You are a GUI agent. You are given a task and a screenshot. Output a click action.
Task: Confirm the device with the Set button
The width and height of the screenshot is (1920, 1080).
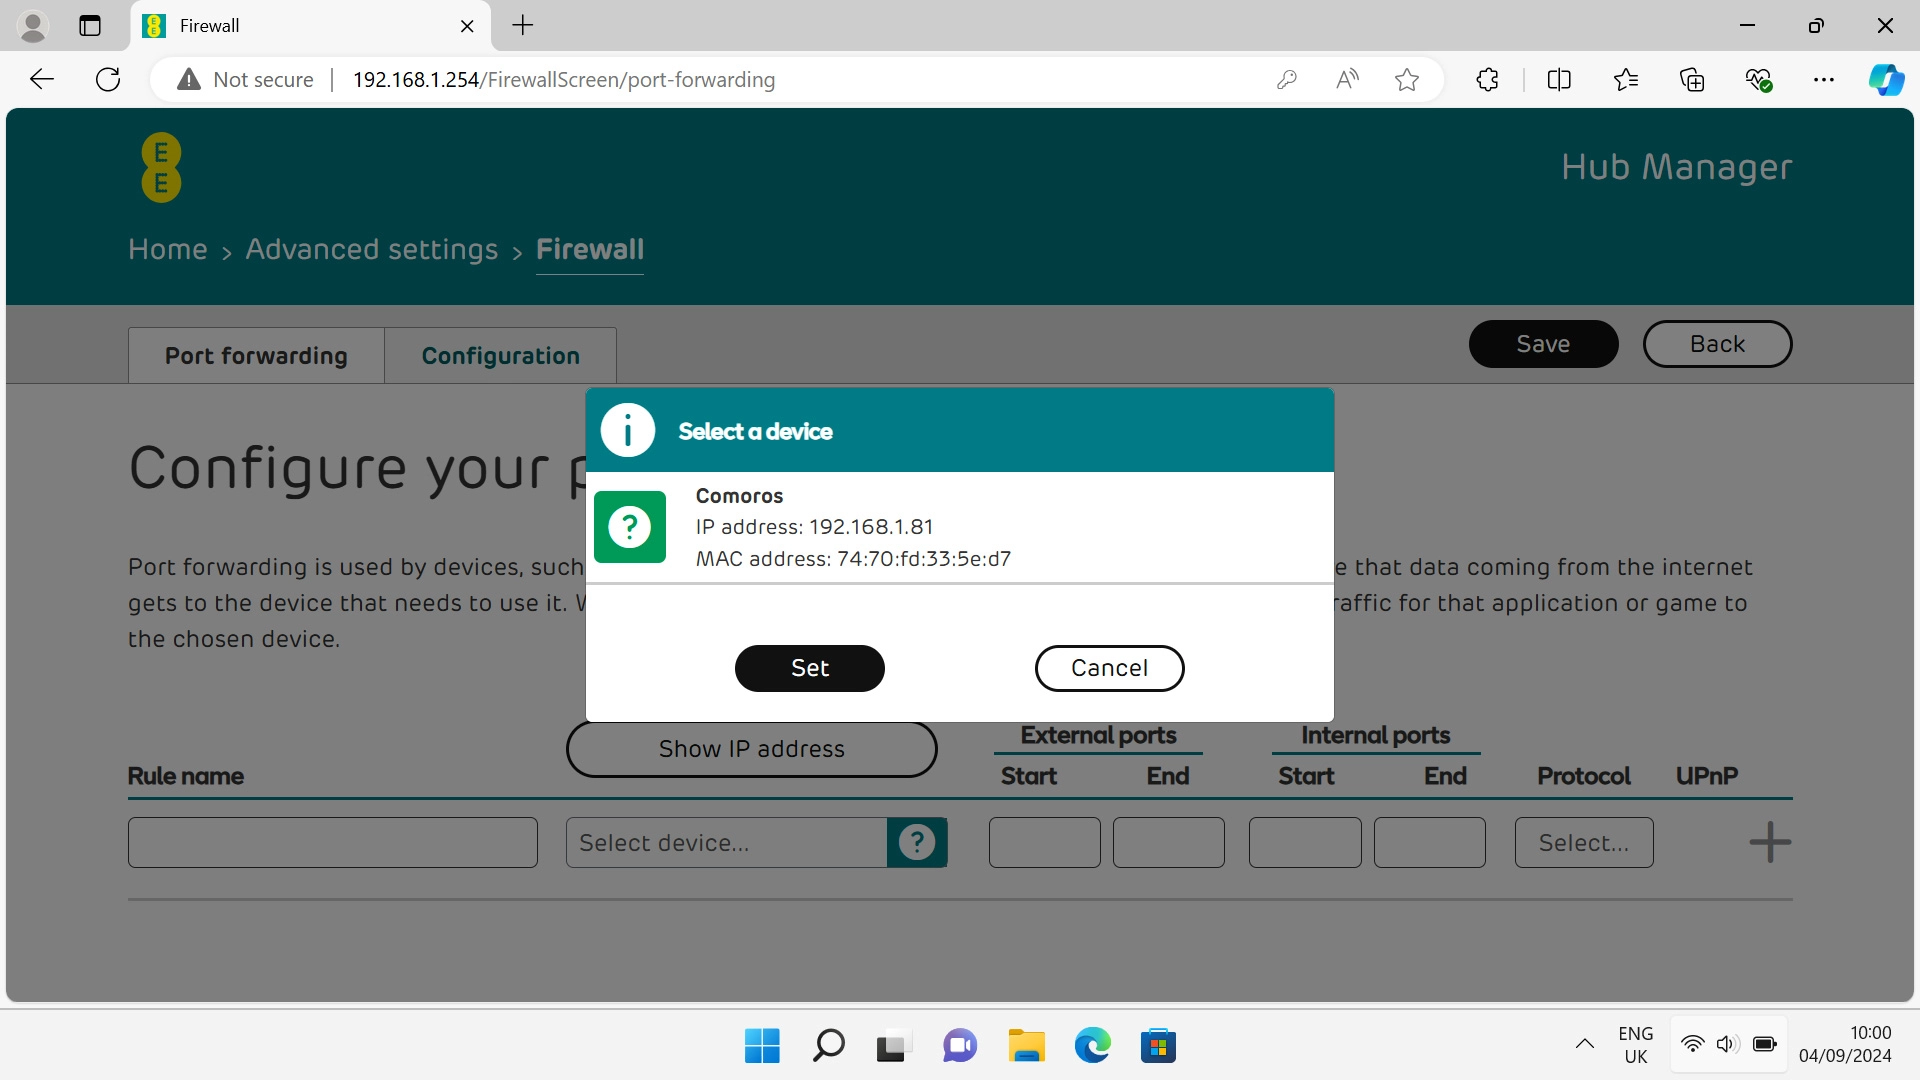(x=809, y=668)
